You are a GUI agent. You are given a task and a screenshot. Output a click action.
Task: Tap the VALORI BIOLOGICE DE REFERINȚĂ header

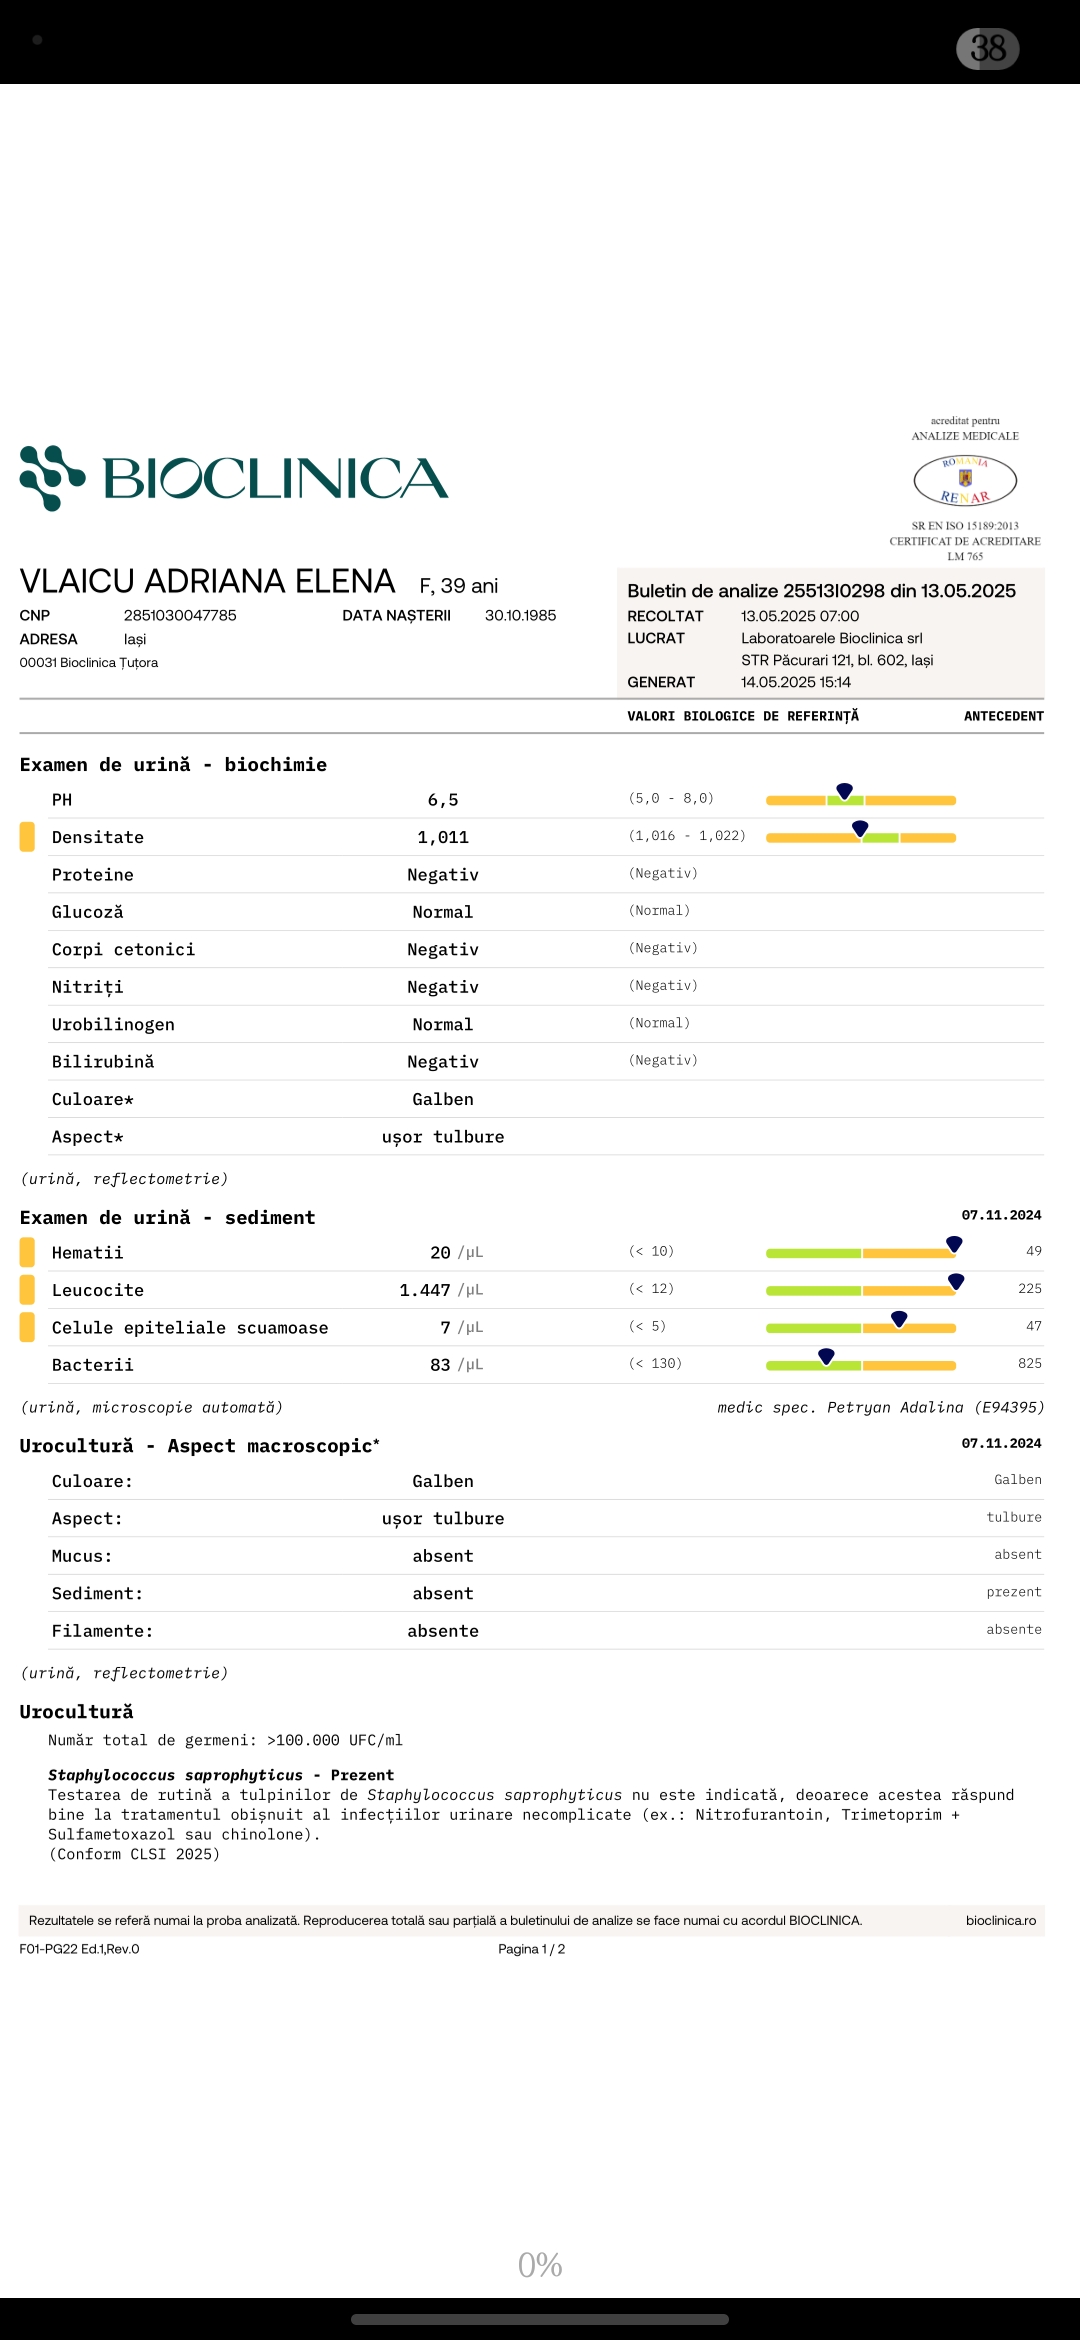coord(743,716)
